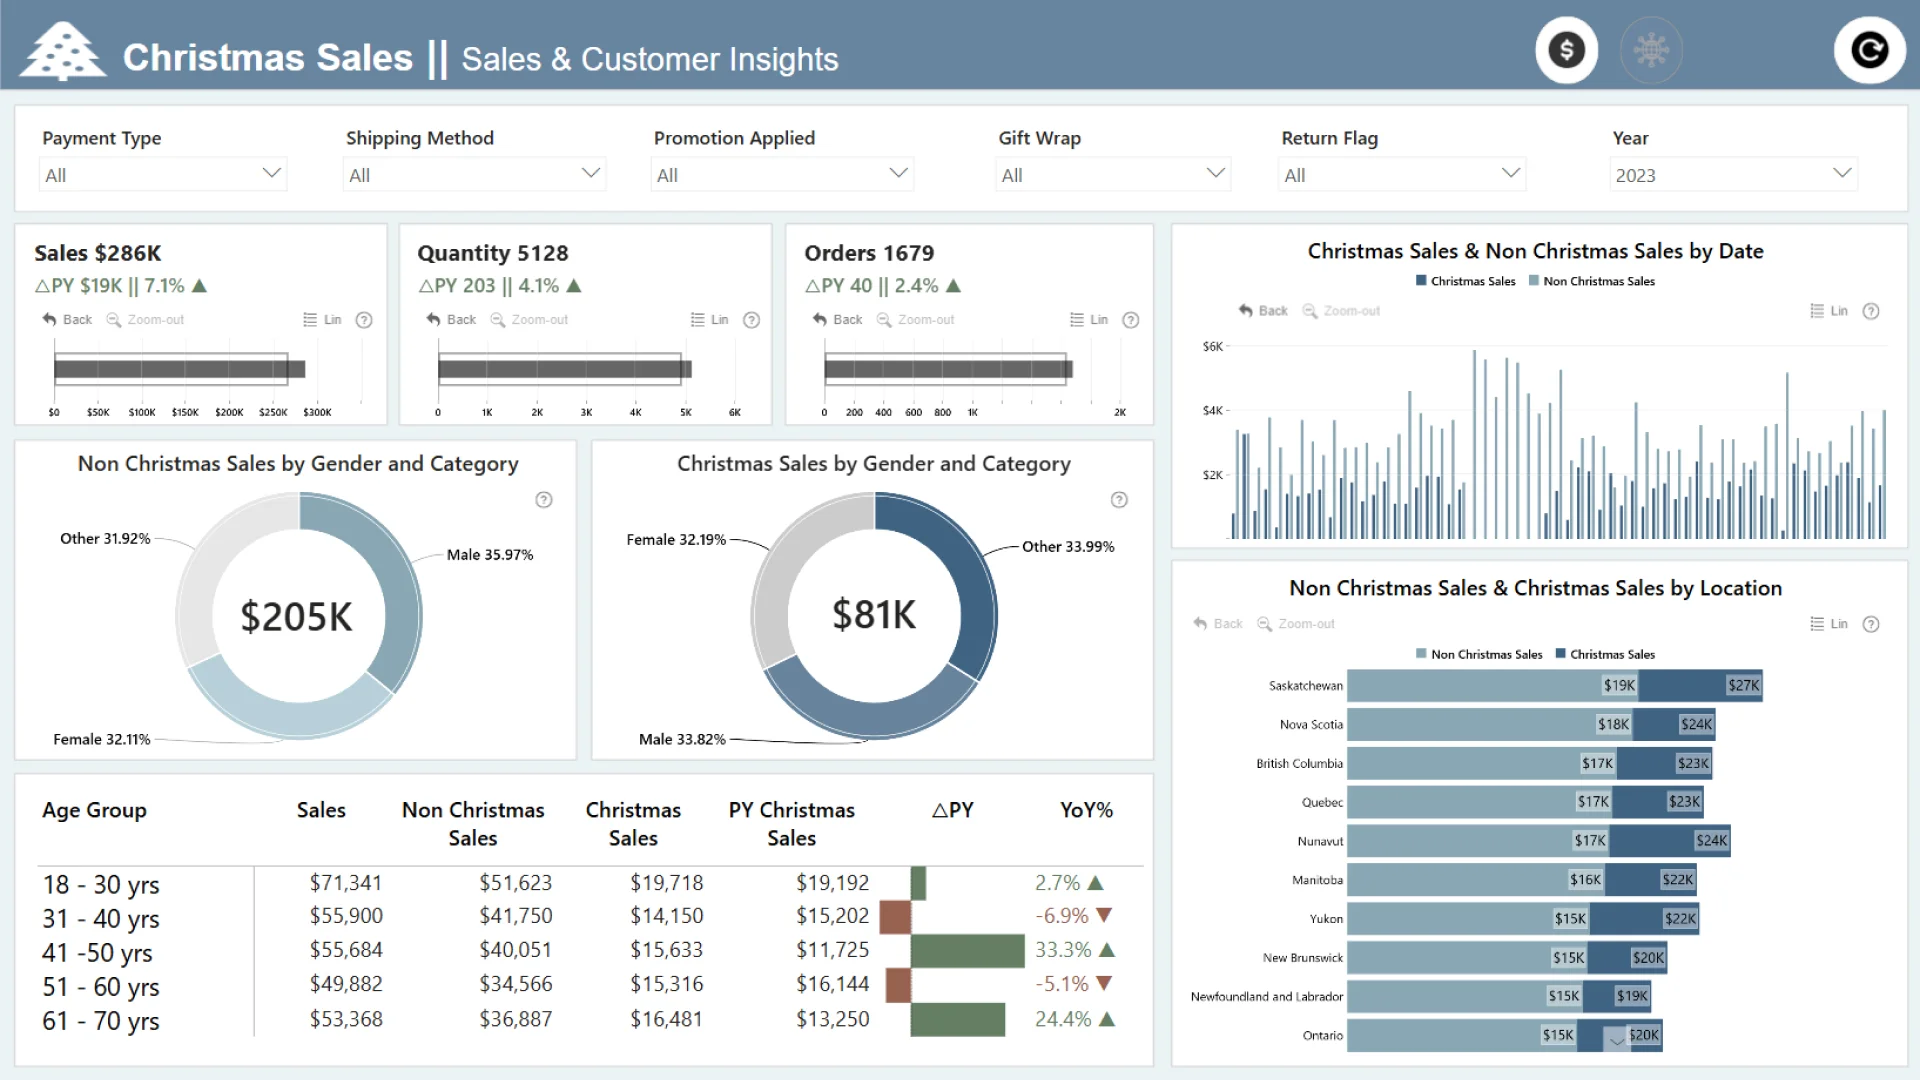Open the Promotion Applied dropdown

(x=782, y=174)
